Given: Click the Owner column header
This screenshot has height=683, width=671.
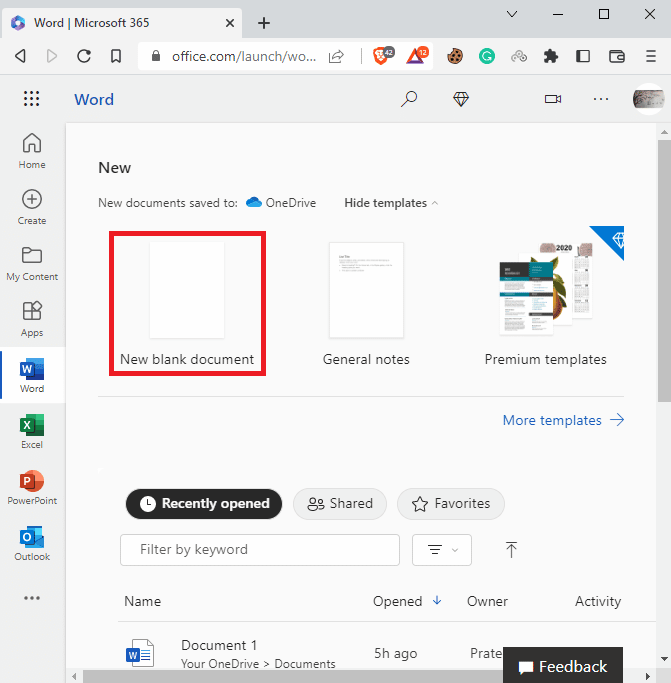Looking at the screenshot, I should pyautogui.click(x=487, y=601).
